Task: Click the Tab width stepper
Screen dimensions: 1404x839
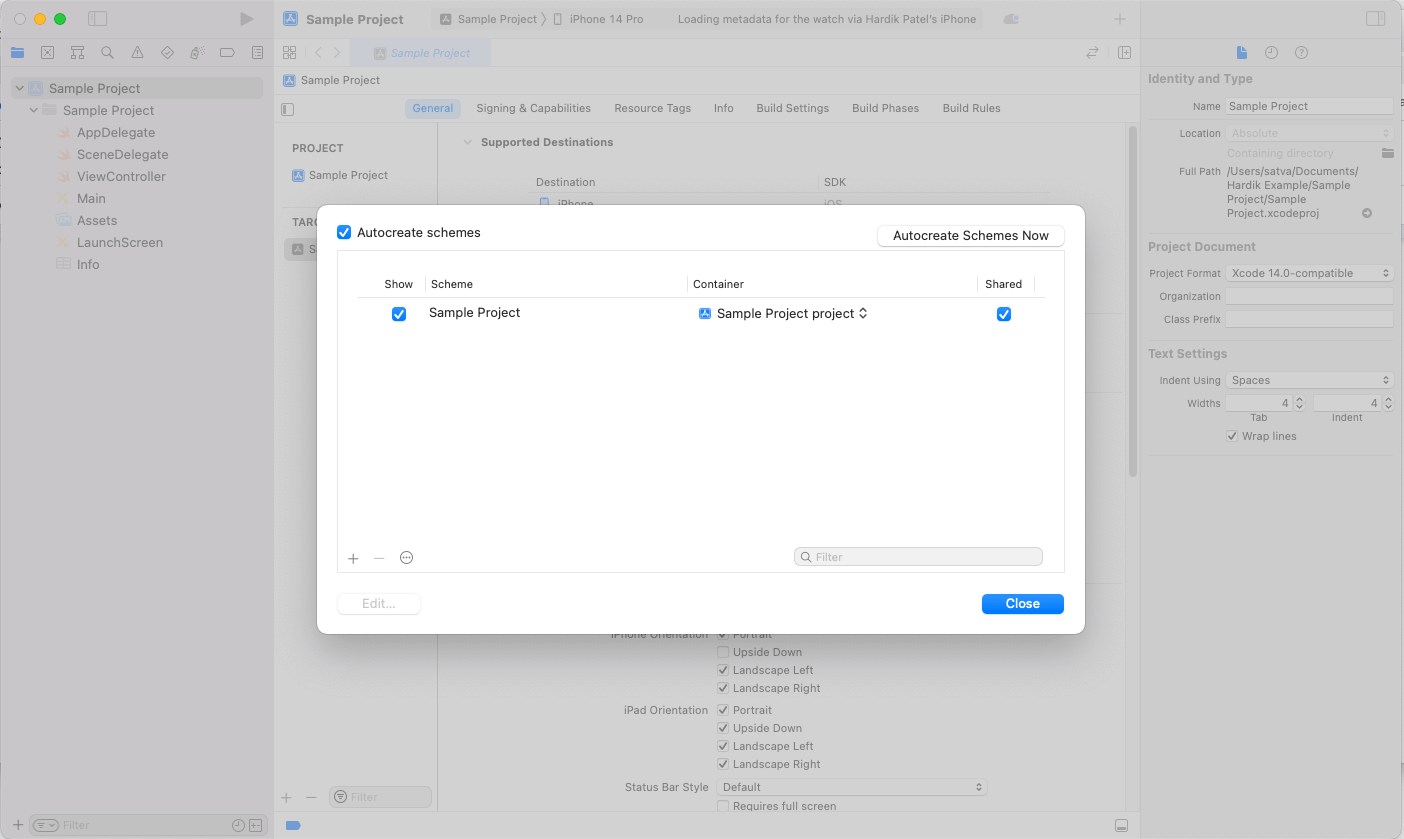Action: click(x=1299, y=403)
